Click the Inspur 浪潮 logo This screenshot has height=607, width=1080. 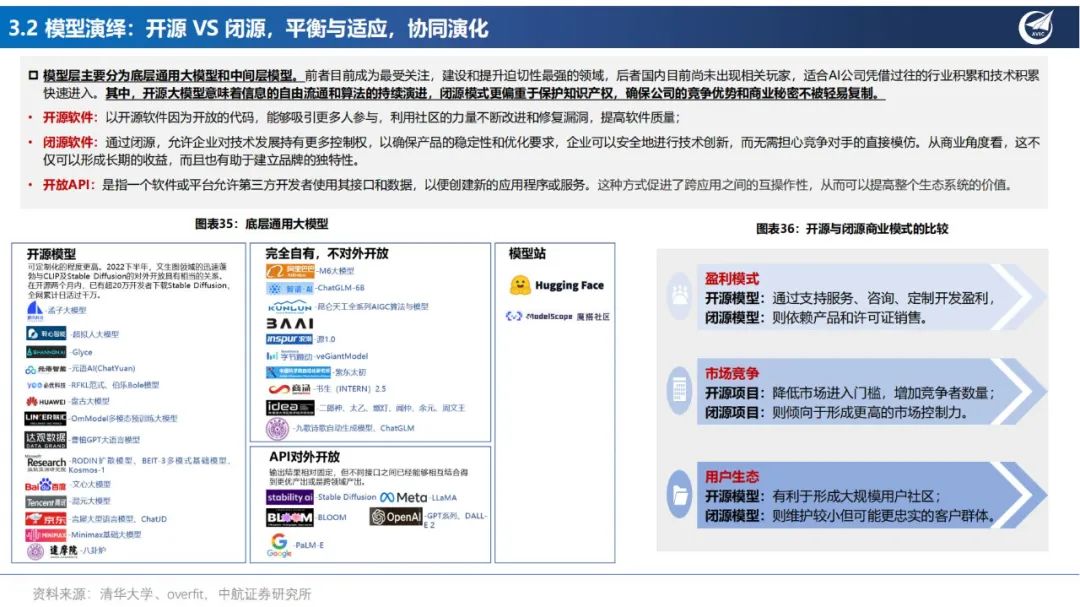(290, 339)
